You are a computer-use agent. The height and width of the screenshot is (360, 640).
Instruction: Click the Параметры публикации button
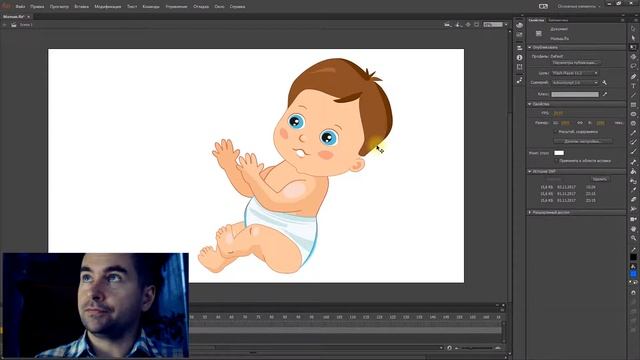click(x=576, y=63)
